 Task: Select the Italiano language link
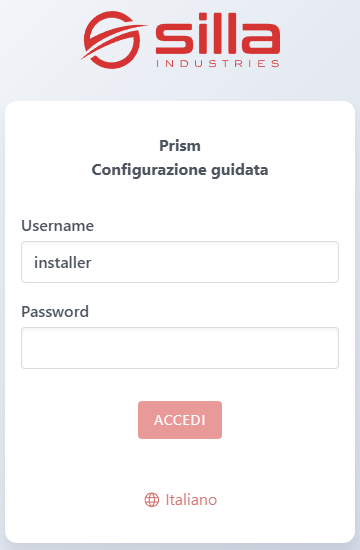[191, 500]
